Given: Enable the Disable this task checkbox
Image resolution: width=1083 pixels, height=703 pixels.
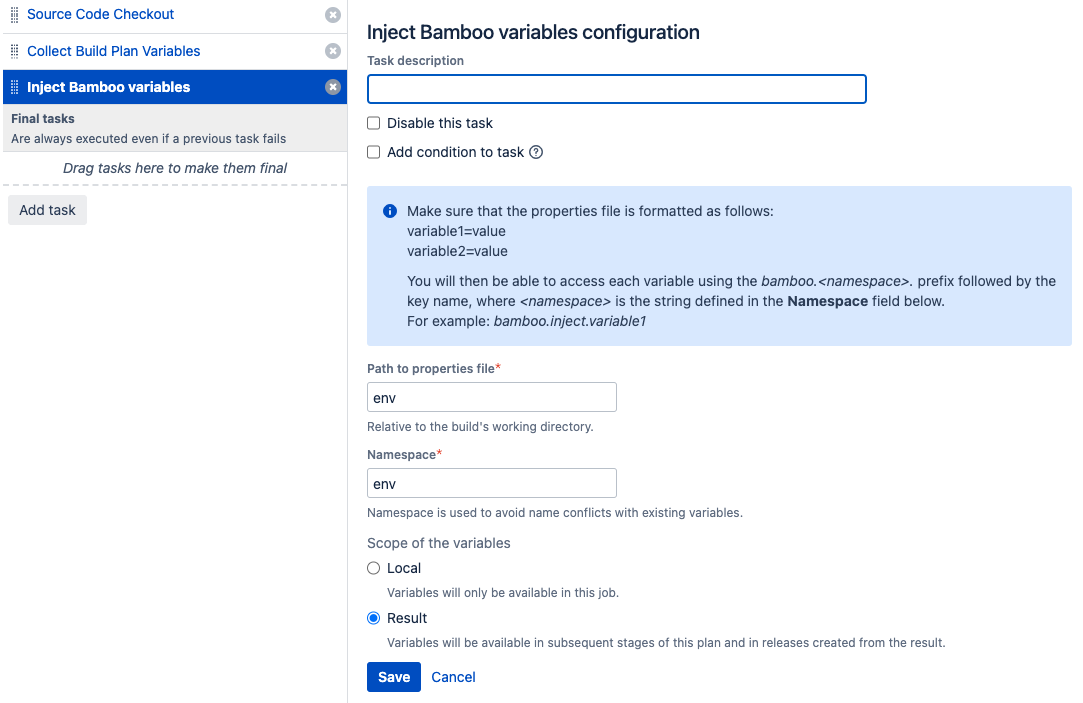Looking at the screenshot, I should [x=374, y=123].
